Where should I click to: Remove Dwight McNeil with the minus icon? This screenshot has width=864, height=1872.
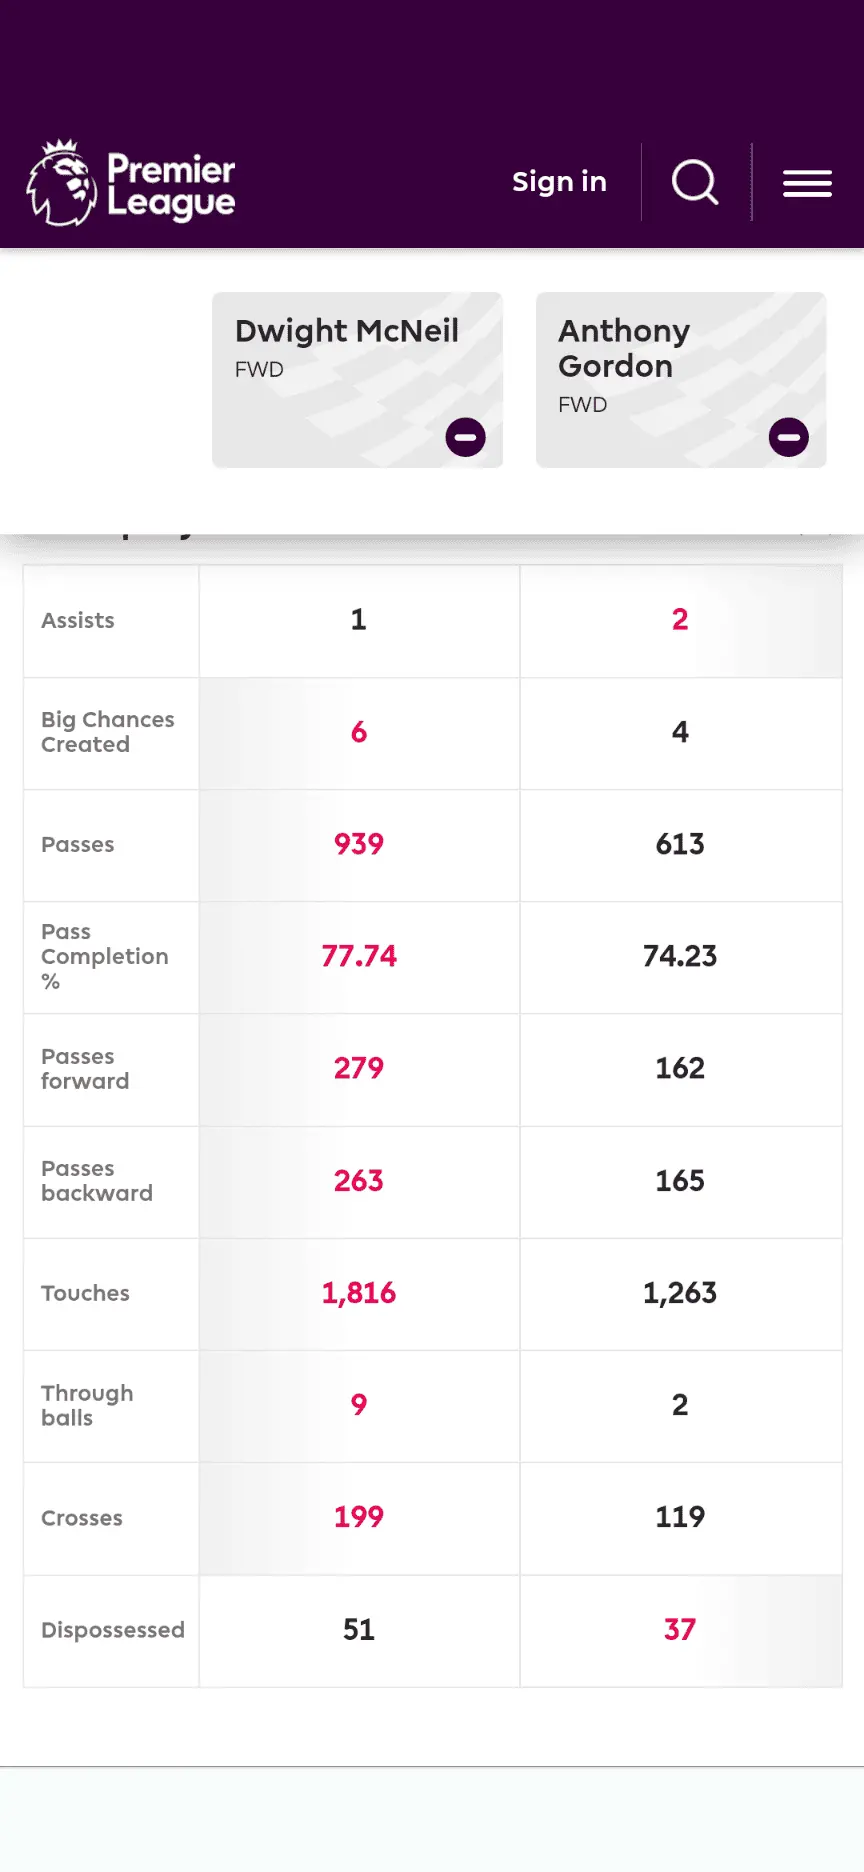(x=465, y=437)
